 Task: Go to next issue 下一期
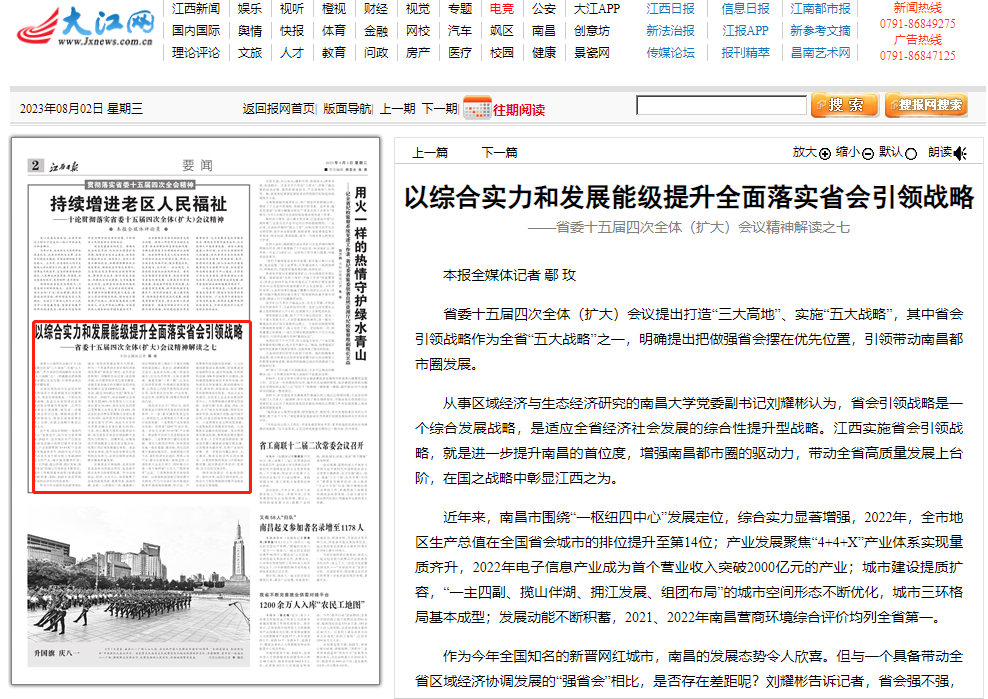(439, 109)
